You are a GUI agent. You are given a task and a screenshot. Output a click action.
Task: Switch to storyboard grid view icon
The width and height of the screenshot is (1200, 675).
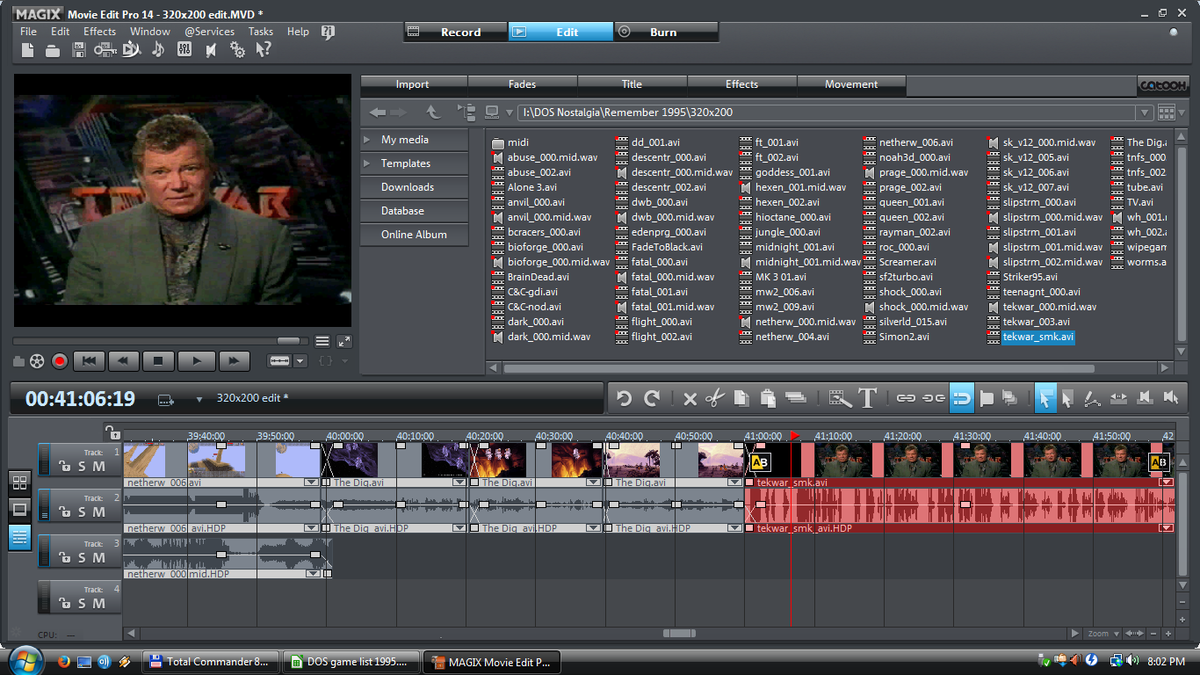point(20,482)
